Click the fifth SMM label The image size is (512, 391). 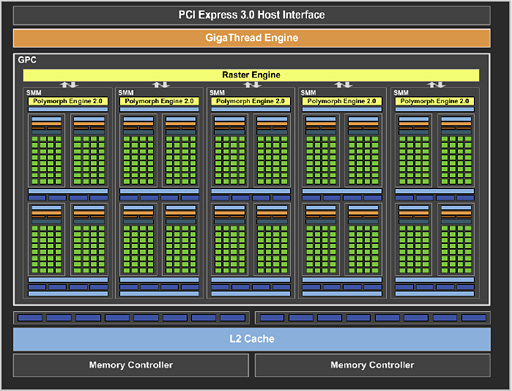(x=401, y=93)
